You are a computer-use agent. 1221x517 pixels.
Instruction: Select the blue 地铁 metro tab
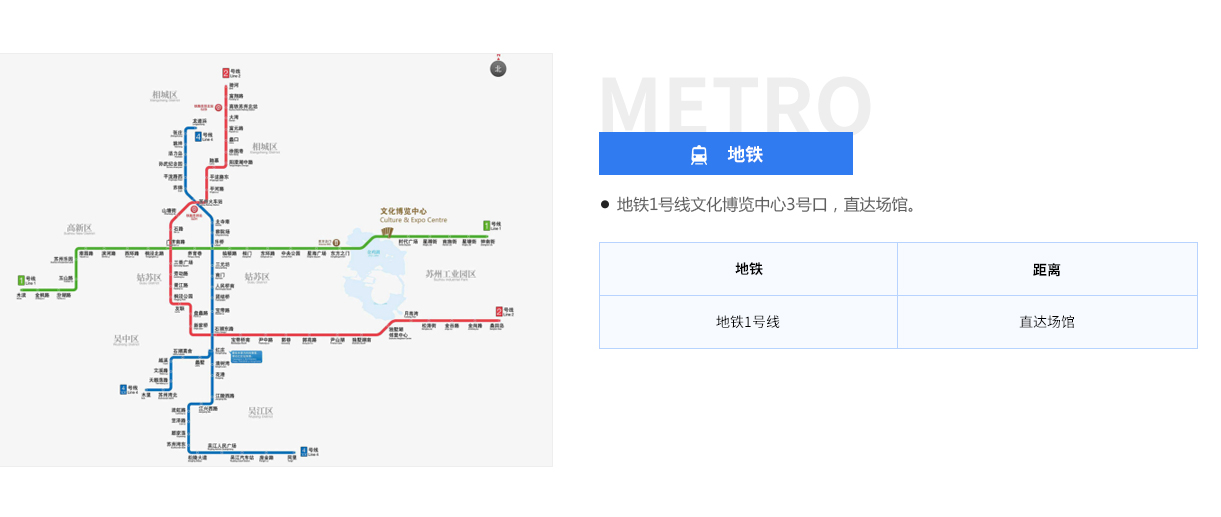point(725,154)
